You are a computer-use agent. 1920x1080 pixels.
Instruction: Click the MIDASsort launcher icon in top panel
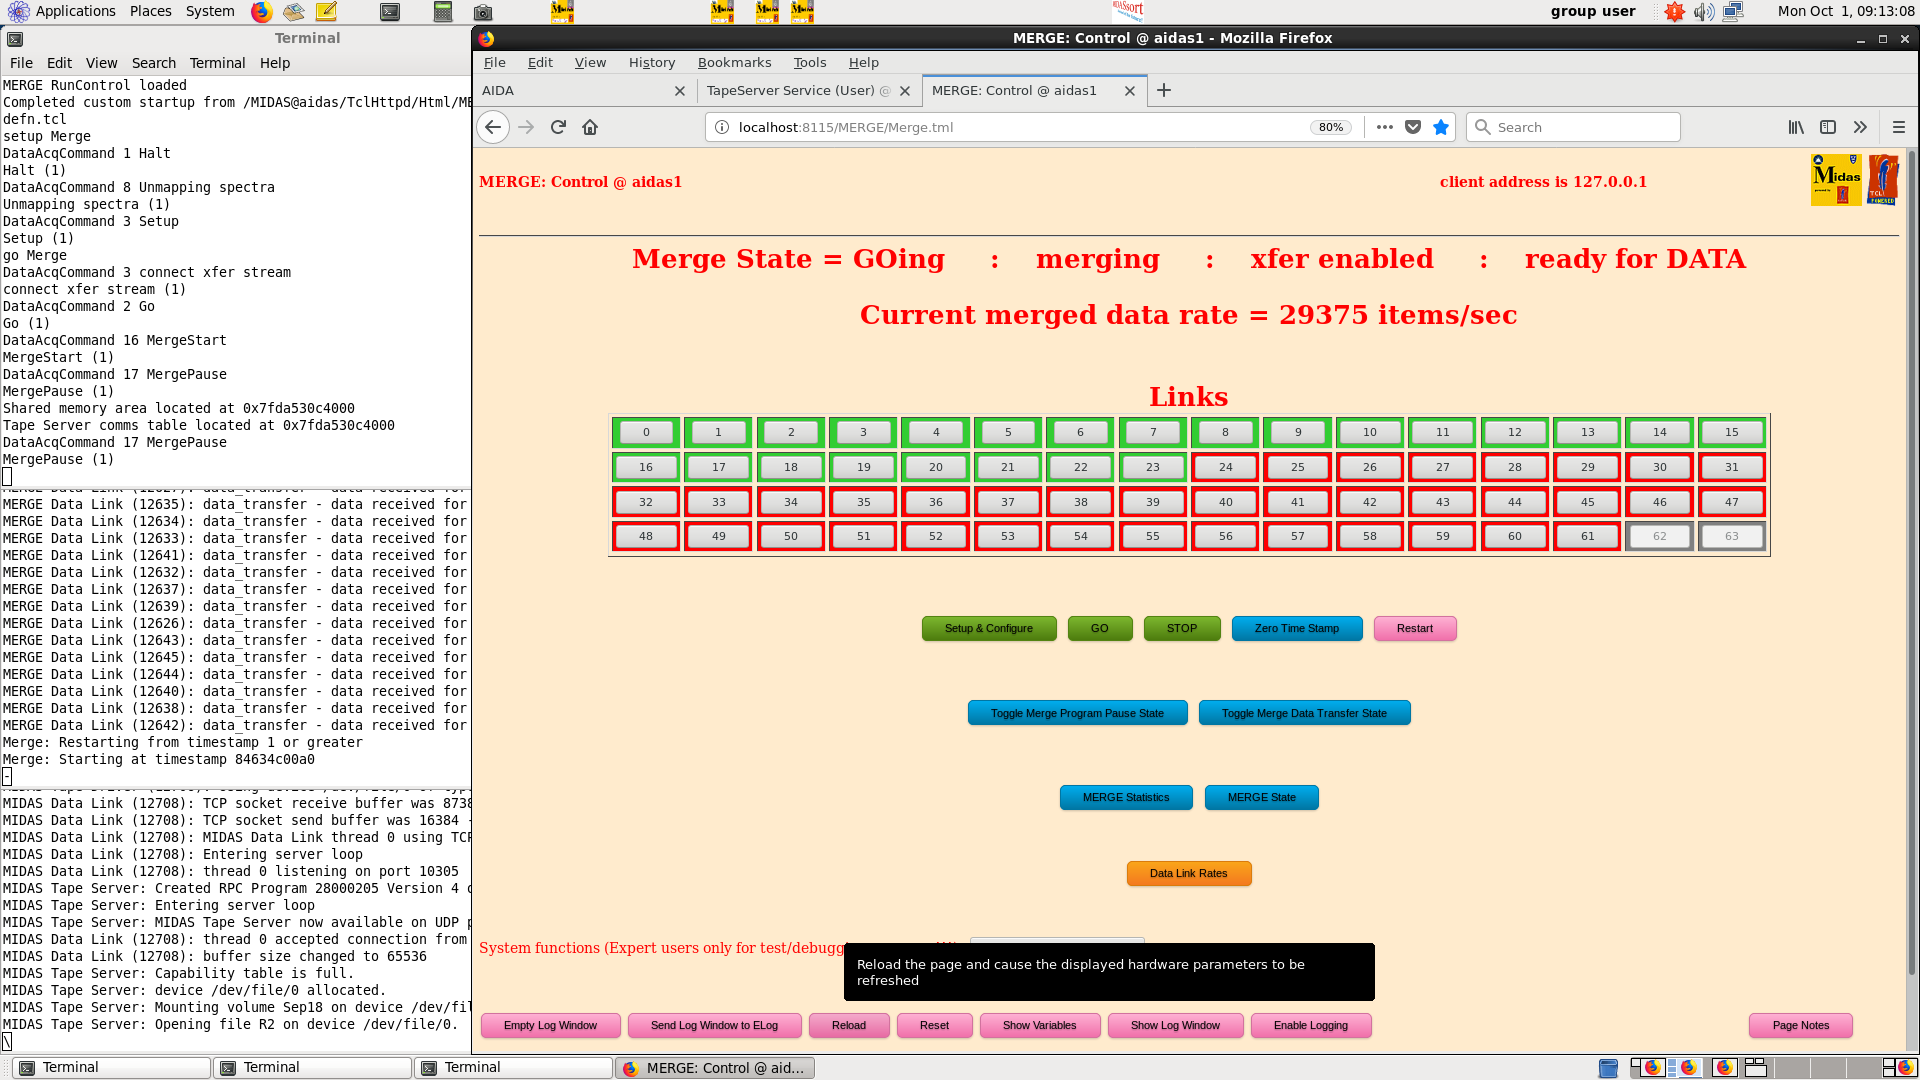pos(1128,11)
